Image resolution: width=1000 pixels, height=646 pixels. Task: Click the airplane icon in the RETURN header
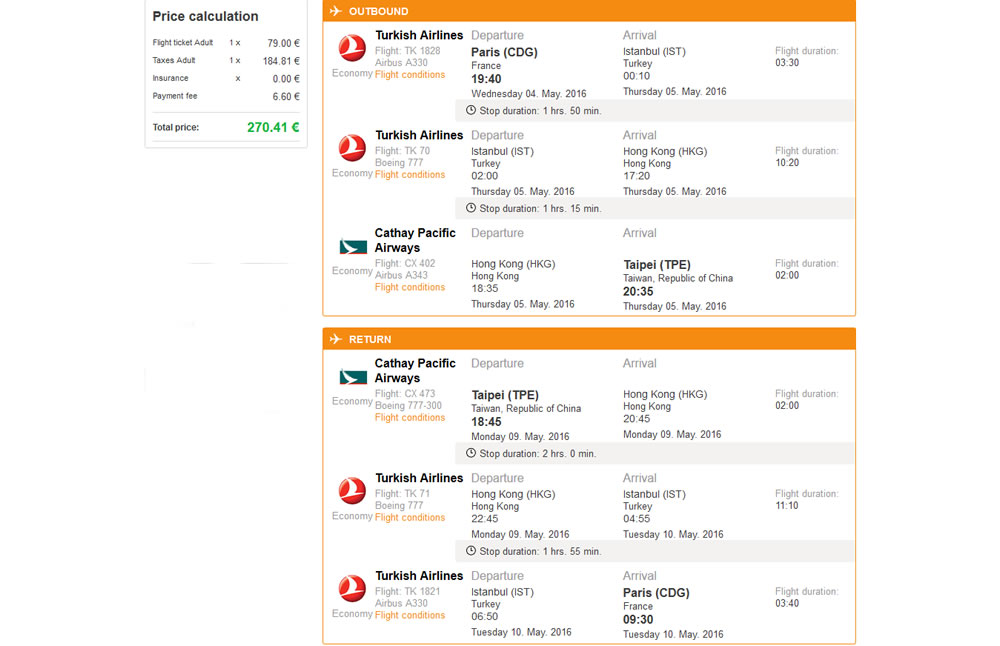334,339
